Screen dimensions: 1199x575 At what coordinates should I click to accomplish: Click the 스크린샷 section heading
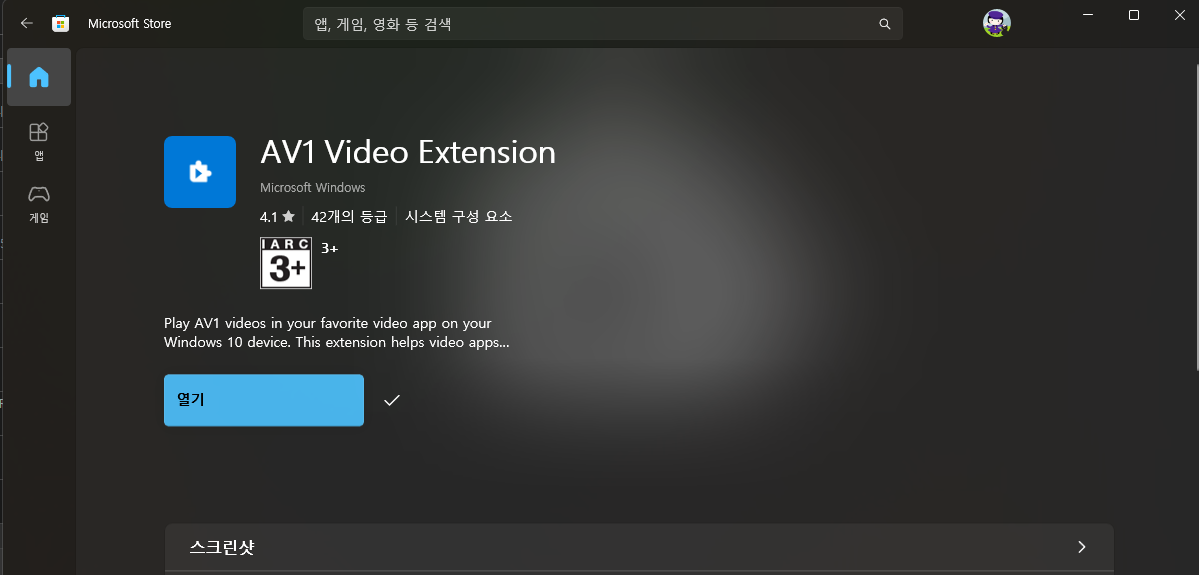[x=222, y=547]
